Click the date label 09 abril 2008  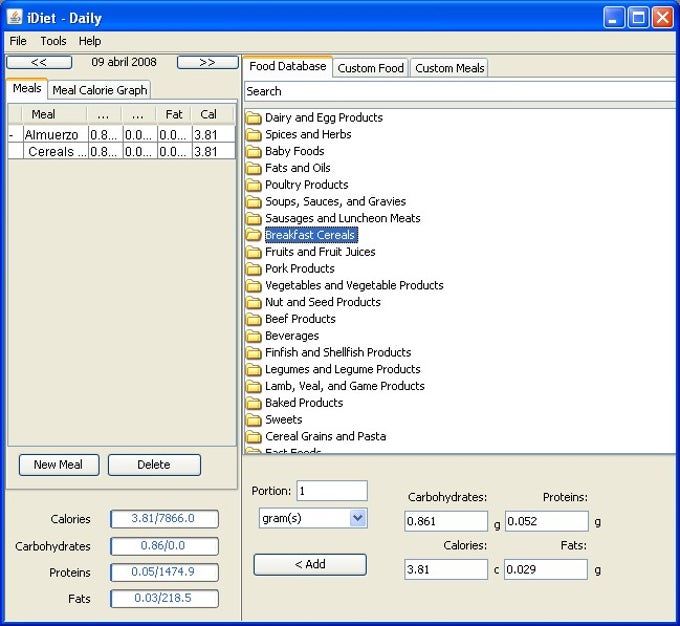124,62
